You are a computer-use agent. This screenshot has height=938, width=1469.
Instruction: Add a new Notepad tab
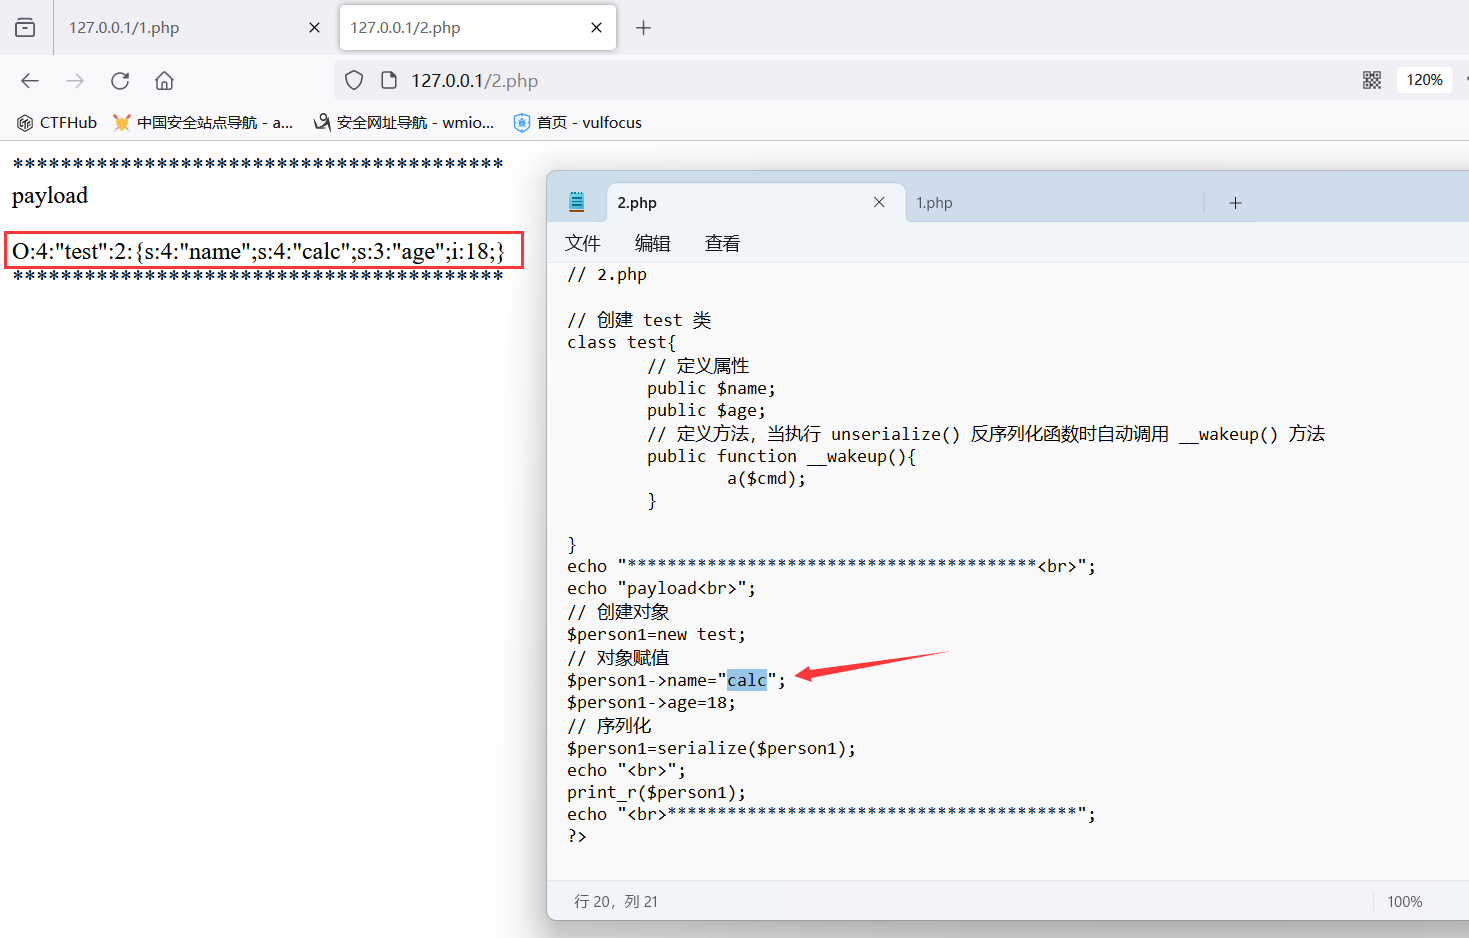click(1235, 203)
